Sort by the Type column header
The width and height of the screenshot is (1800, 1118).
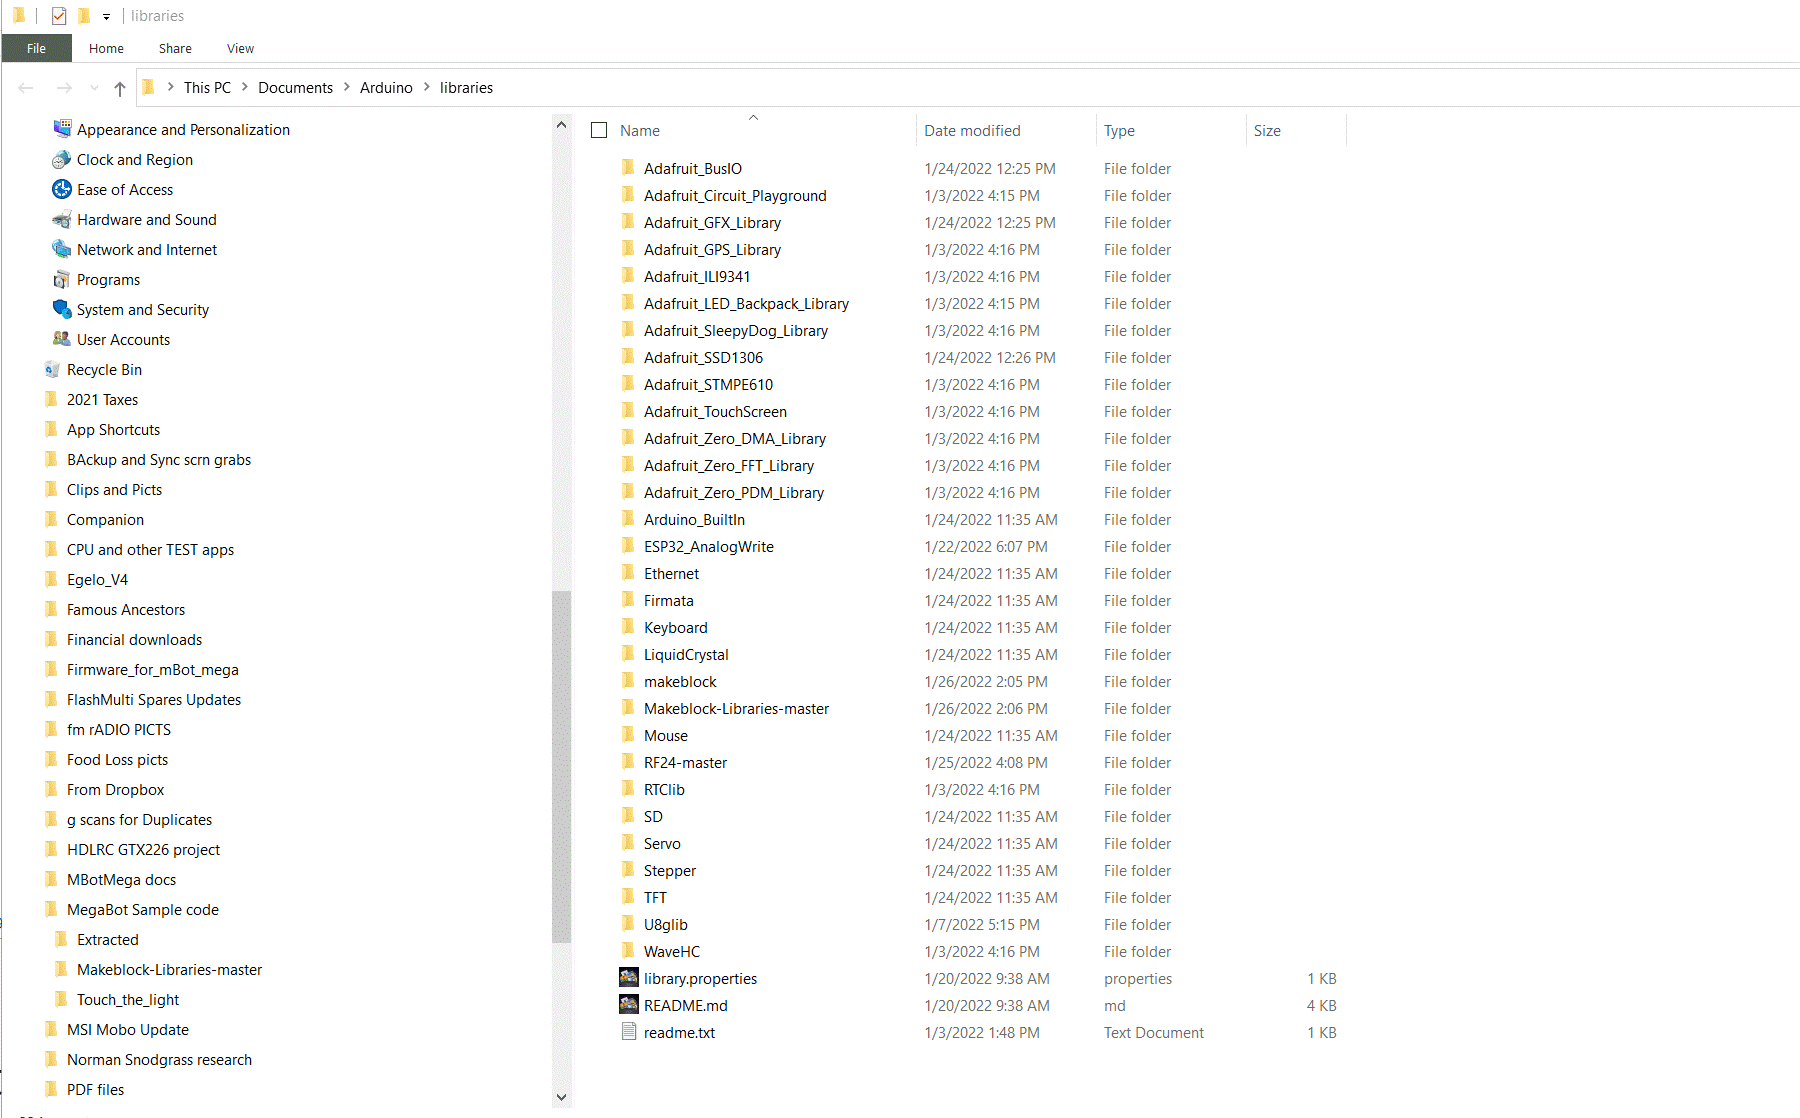click(x=1119, y=131)
